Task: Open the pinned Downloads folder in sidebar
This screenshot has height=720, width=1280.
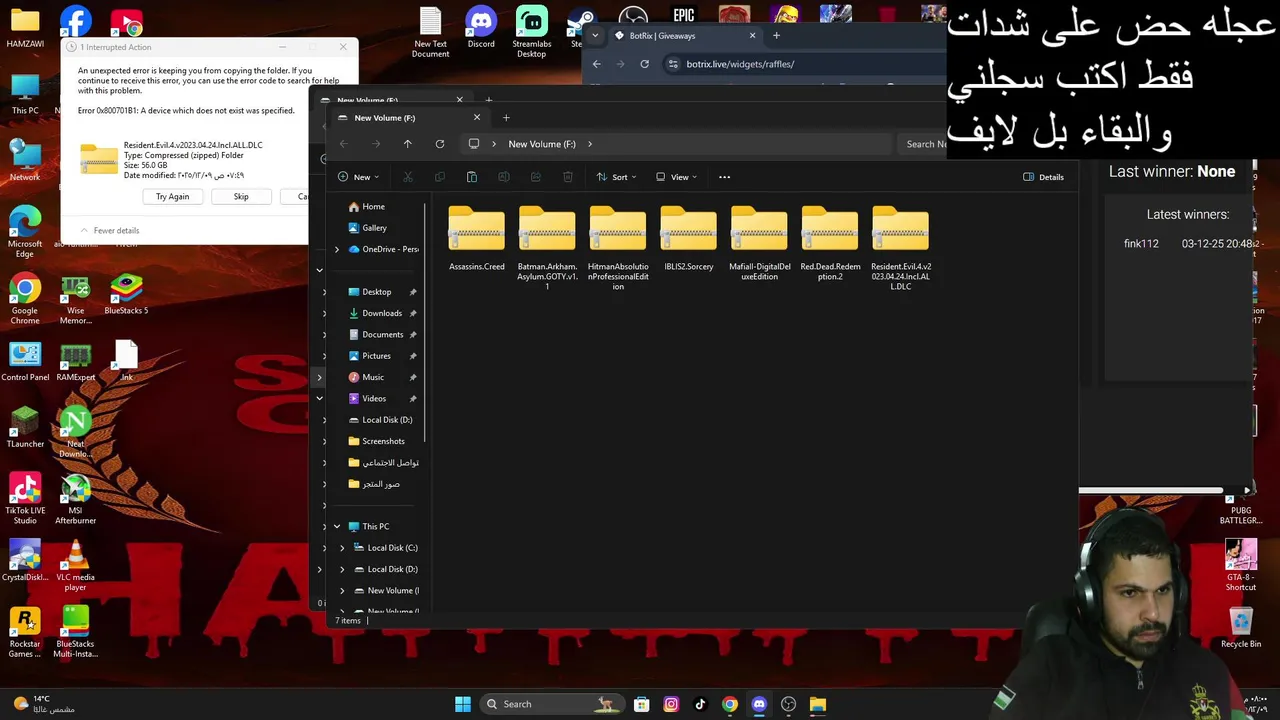Action: pos(381,313)
